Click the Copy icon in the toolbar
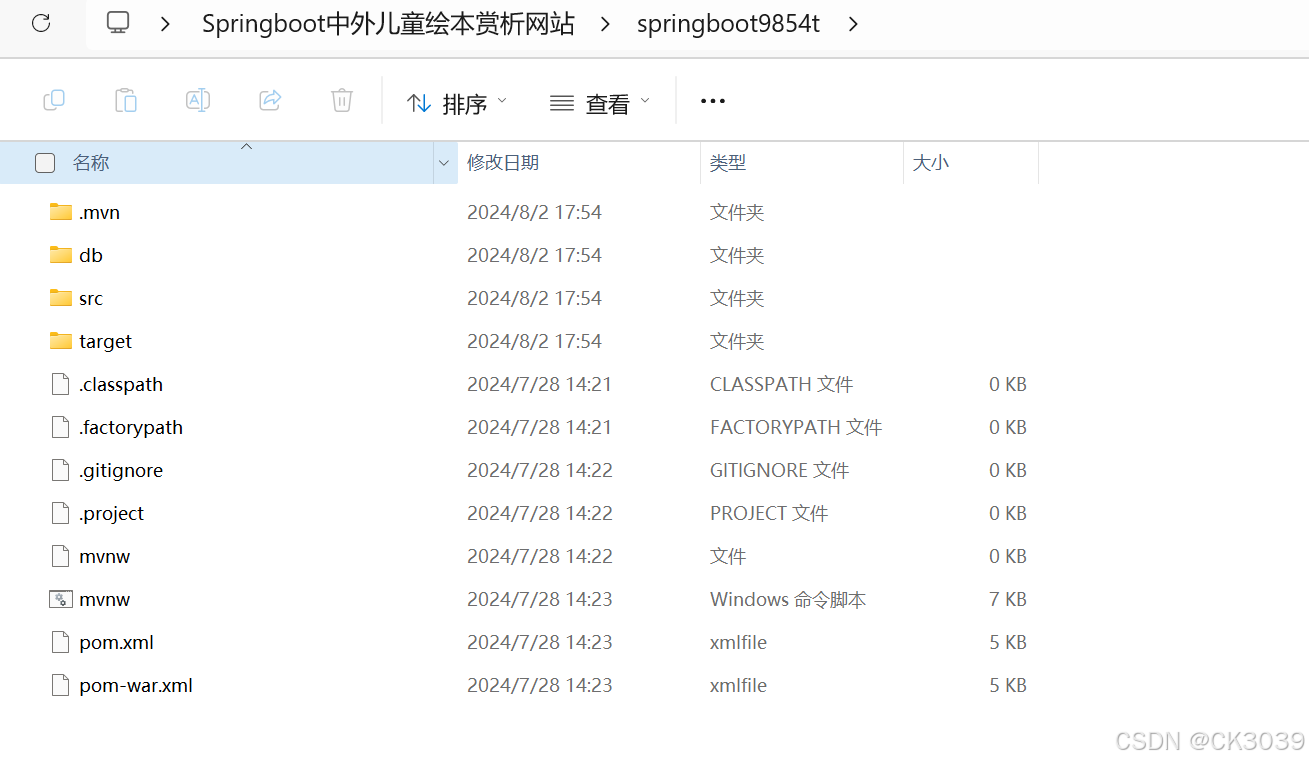 54,100
